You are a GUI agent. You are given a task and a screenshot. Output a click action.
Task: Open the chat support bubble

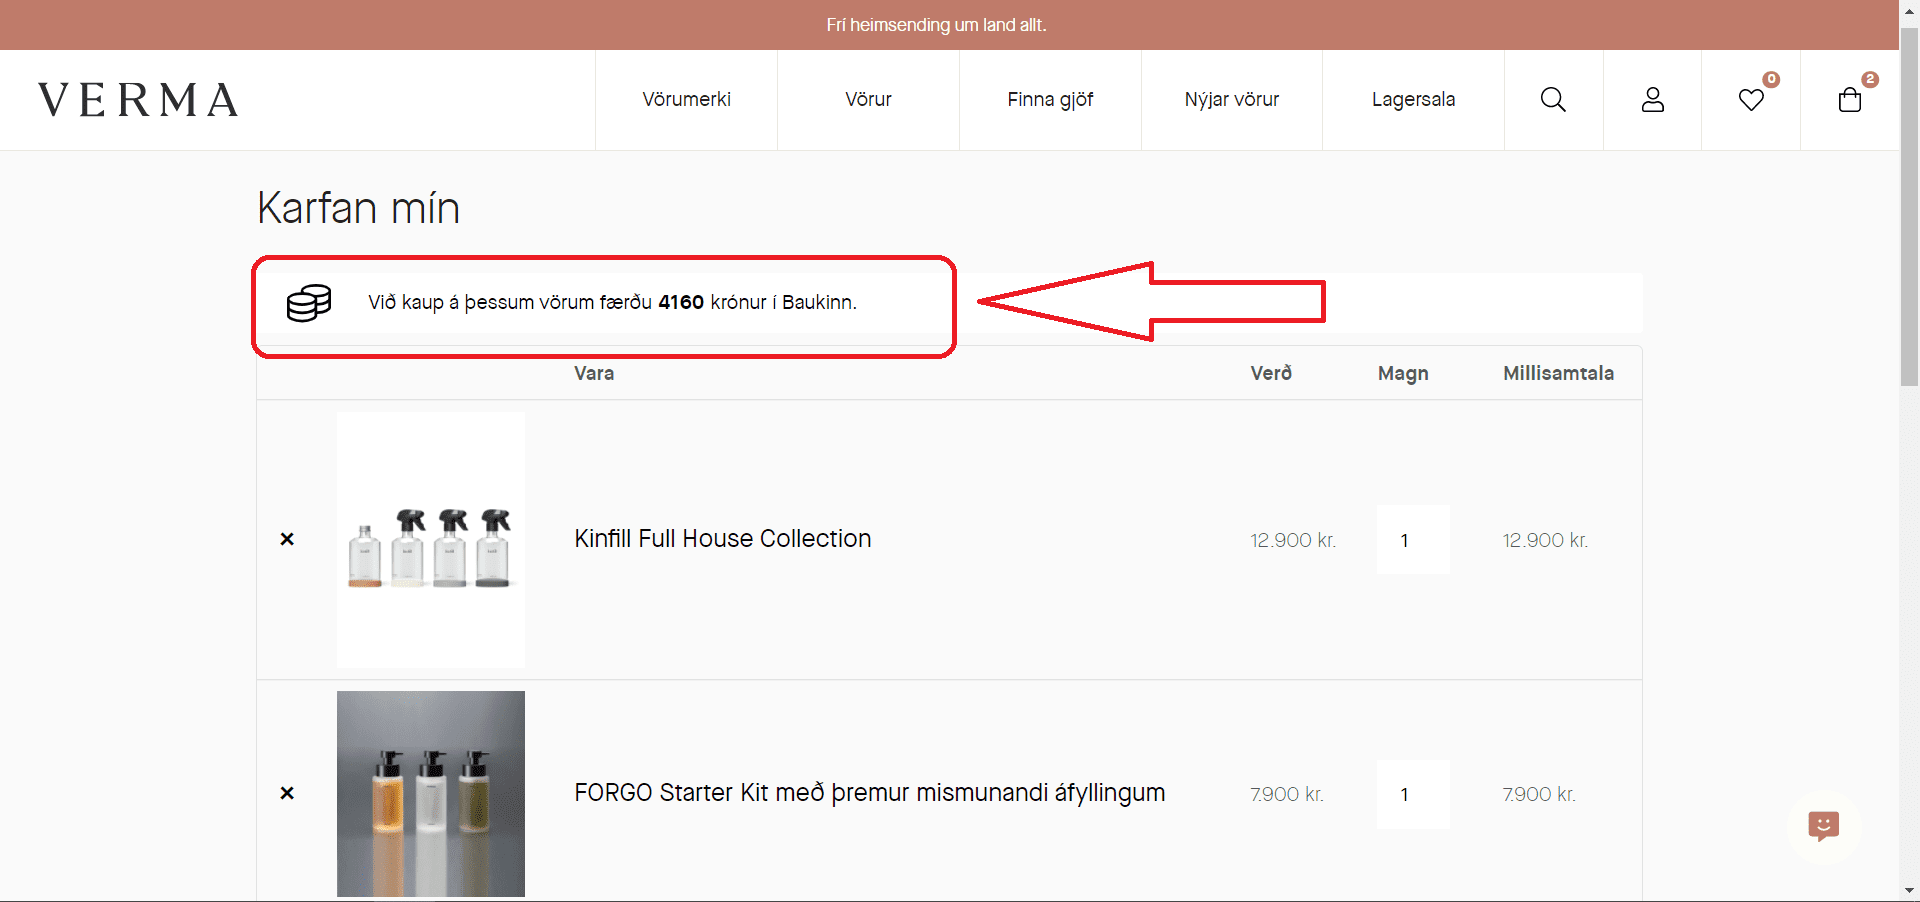(x=1823, y=826)
